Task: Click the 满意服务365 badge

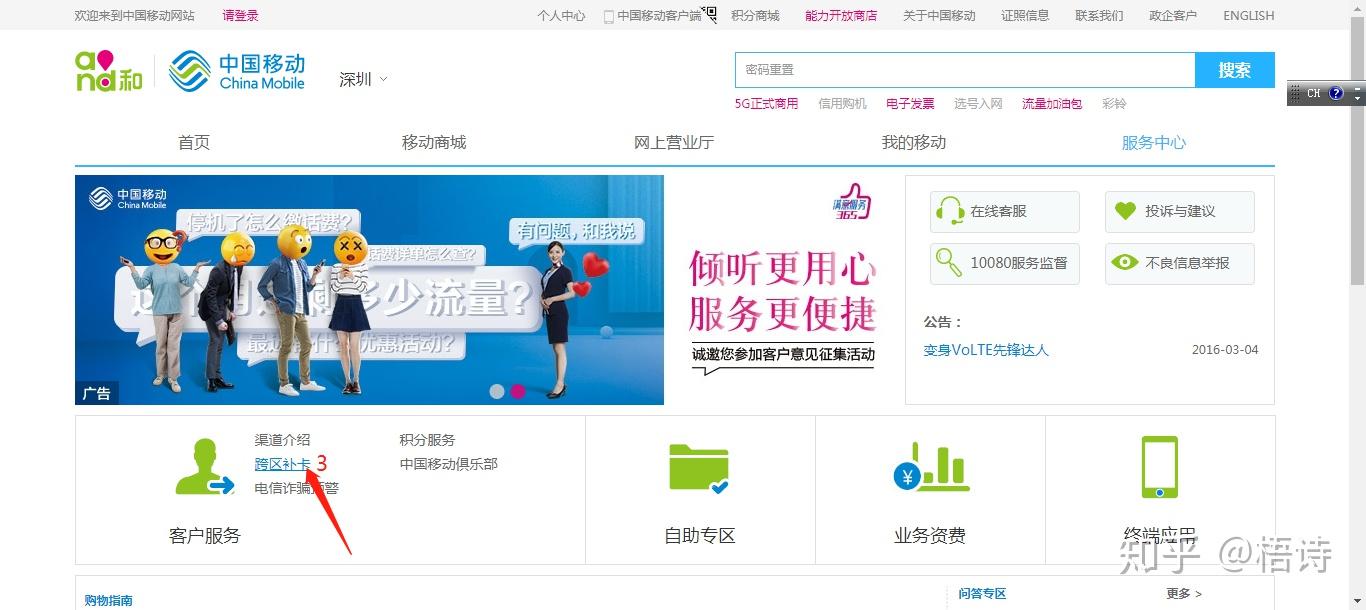Action: pyautogui.click(x=851, y=201)
